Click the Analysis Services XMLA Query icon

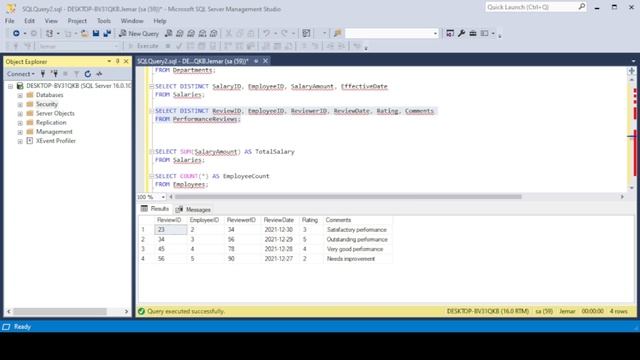(202, 33)
